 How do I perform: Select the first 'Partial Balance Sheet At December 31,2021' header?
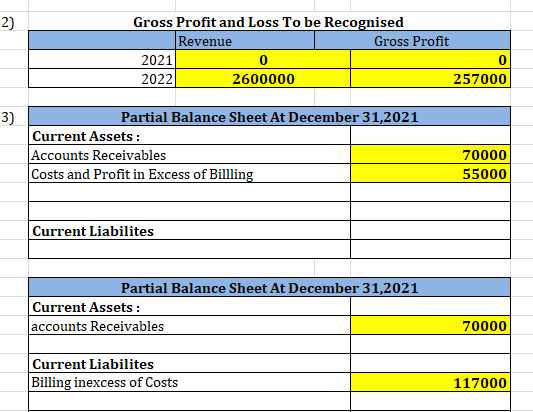[x=270, y=117]
